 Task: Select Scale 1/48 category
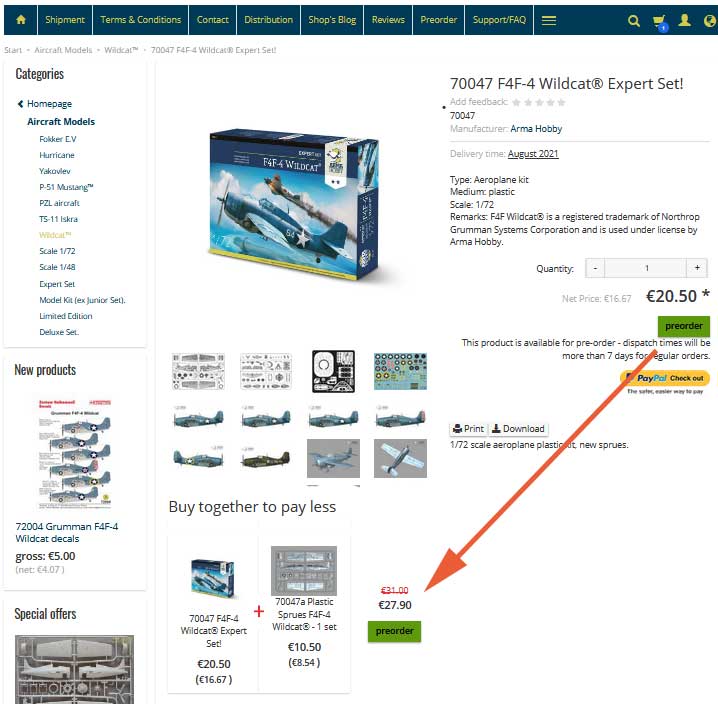coord(57,267)
